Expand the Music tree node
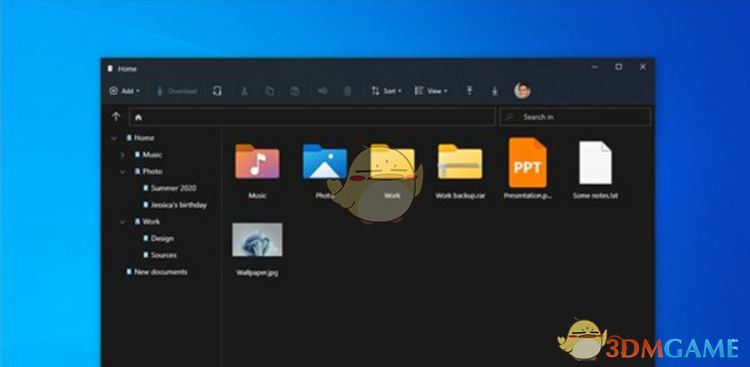 point(122,155)
